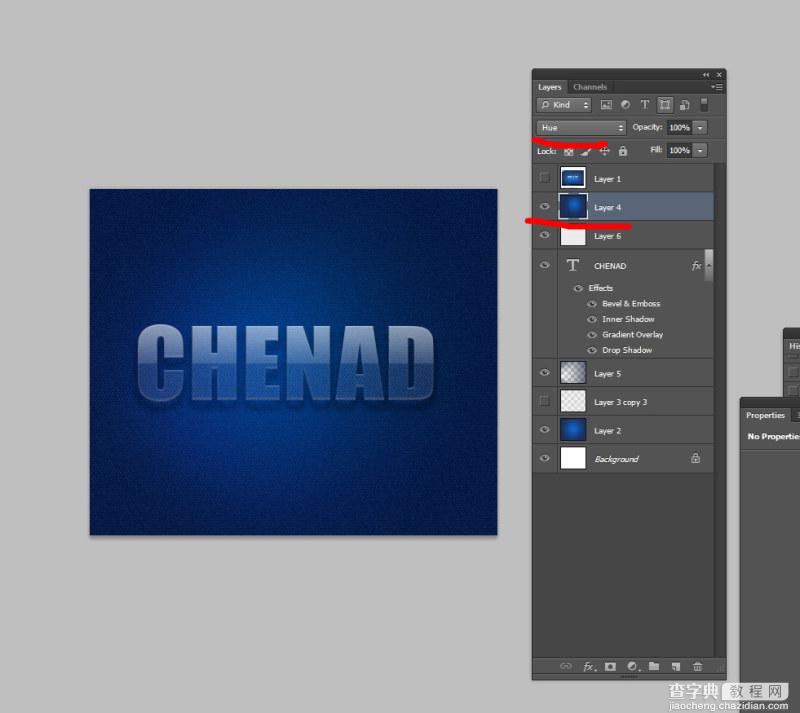The height and width of the screenshot is (713, 800).
Task: Filter layers by pixel layer icon
Action: click(x=606, y=105)
